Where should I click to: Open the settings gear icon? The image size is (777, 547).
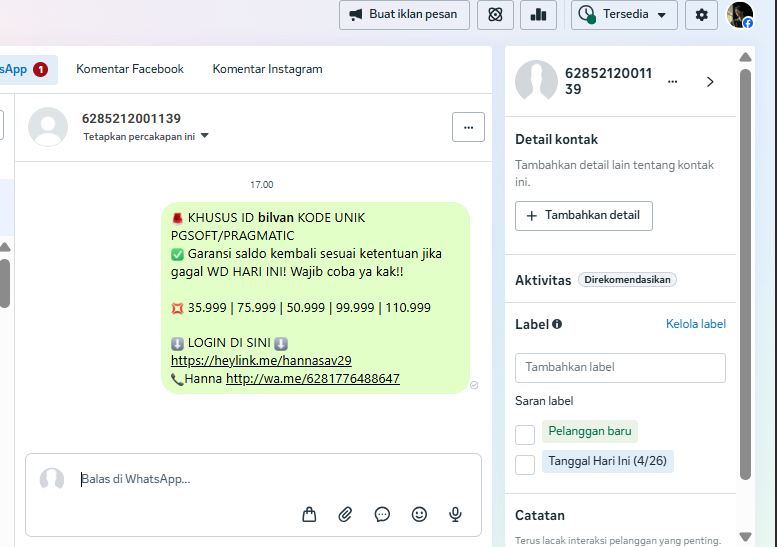click(x=701, y=15)
